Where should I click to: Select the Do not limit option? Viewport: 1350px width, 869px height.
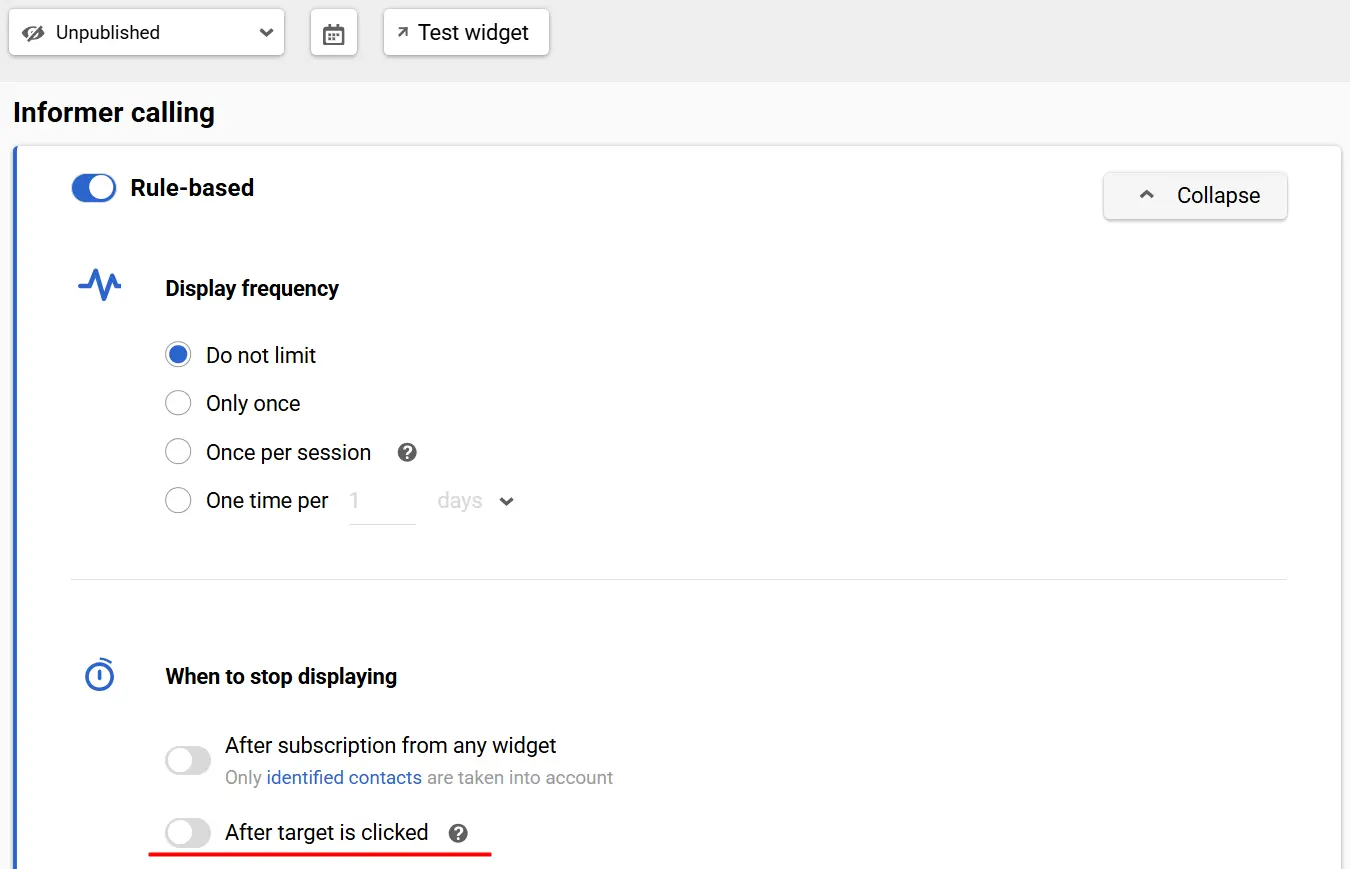pyautogui.click(x=178, y=355)
